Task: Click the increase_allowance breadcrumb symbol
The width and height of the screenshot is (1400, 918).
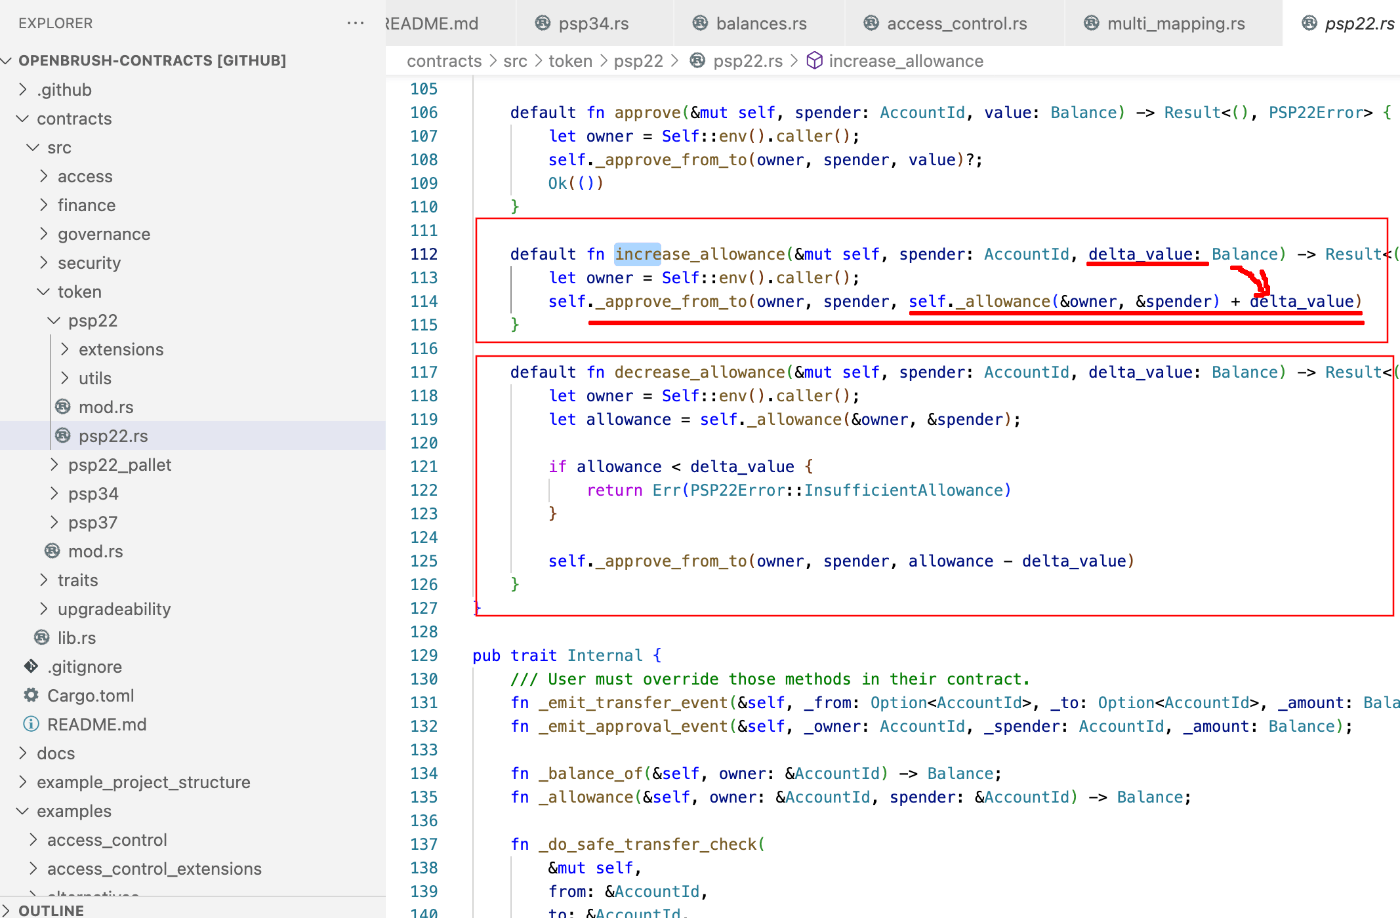Action: 906,61
